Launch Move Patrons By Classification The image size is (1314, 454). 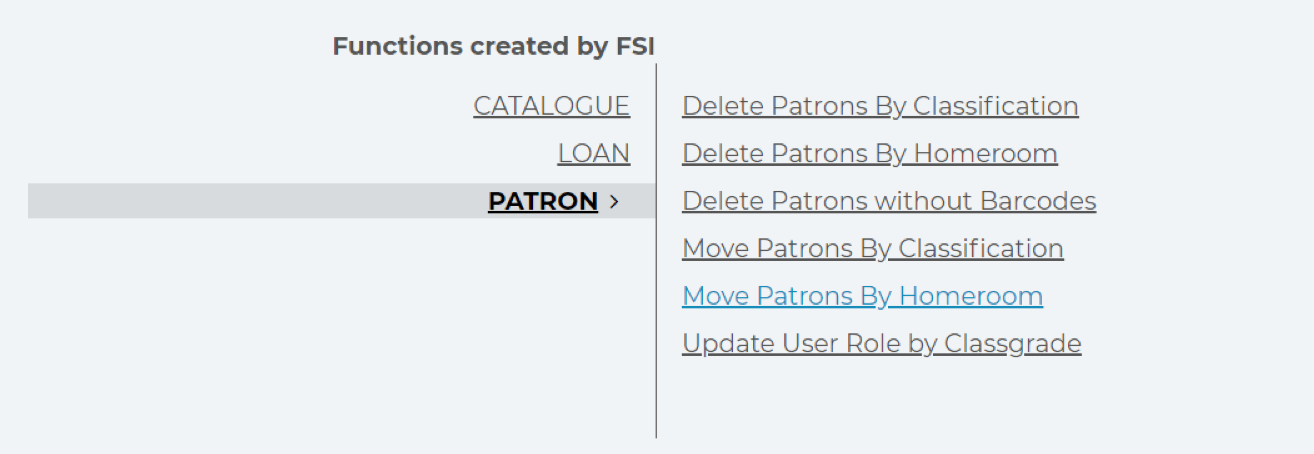[x=873, y=248]
